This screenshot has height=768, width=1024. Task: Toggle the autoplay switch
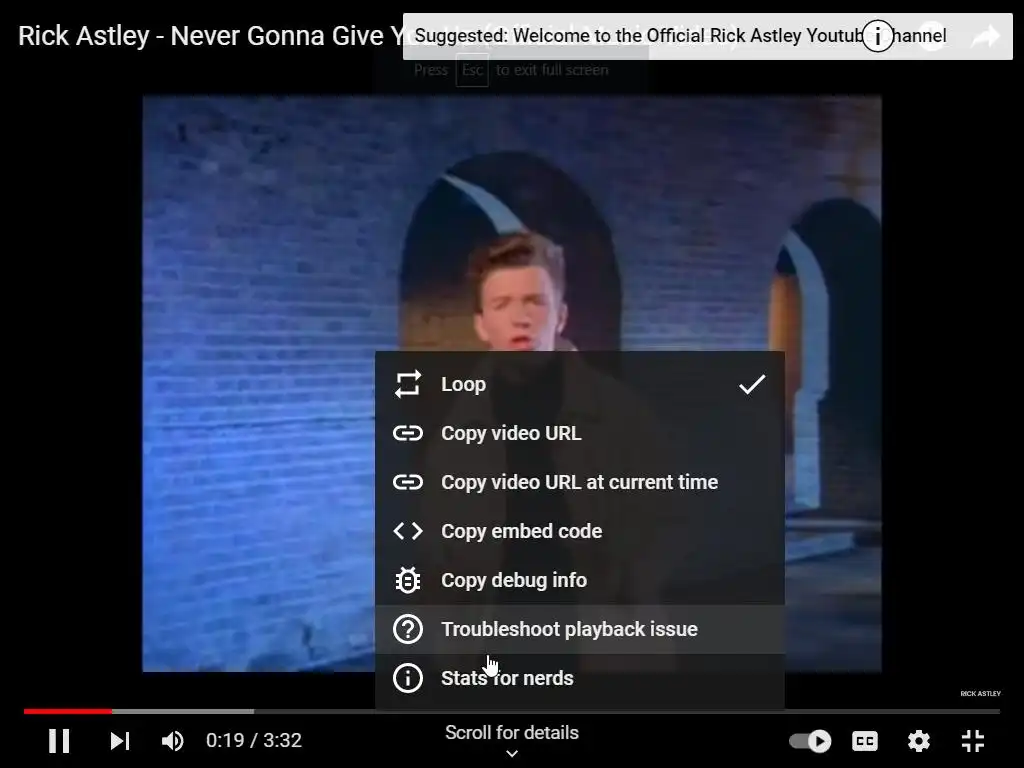pyautogui.click(x=810, y=741)
